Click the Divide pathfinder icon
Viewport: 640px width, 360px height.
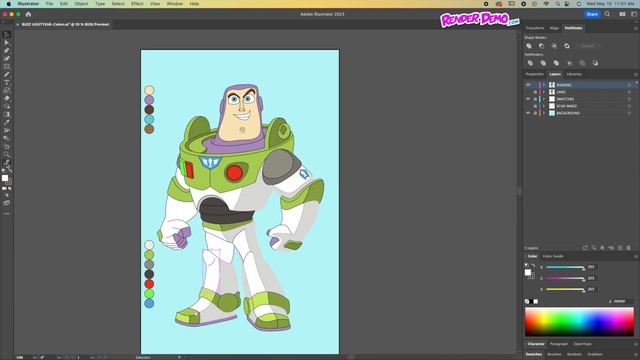click(530, 63)
